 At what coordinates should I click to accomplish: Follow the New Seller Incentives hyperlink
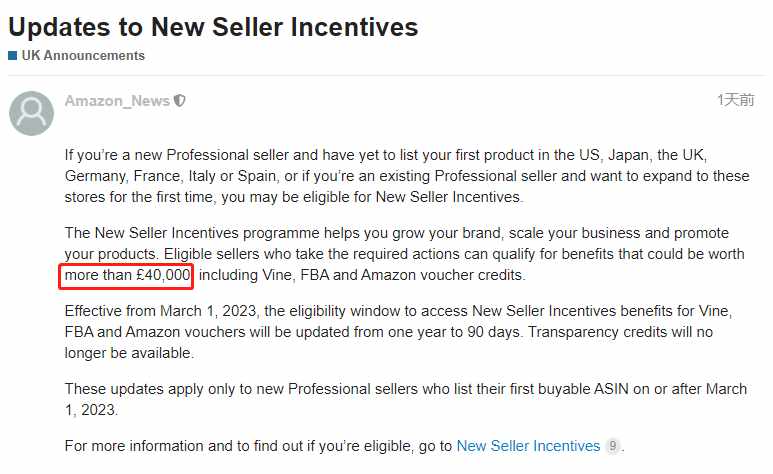click(x=528, y=446)
